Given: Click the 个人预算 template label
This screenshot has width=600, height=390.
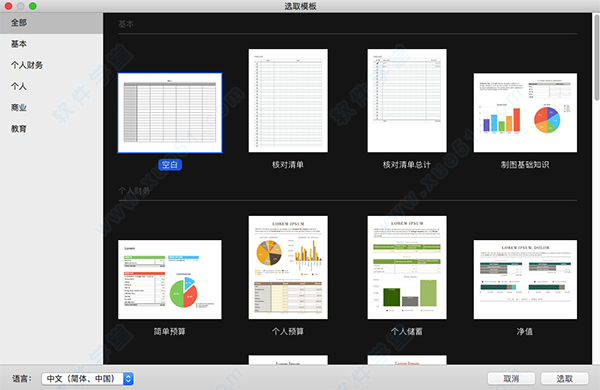Looking at the screenshot, I should point(288,331).
